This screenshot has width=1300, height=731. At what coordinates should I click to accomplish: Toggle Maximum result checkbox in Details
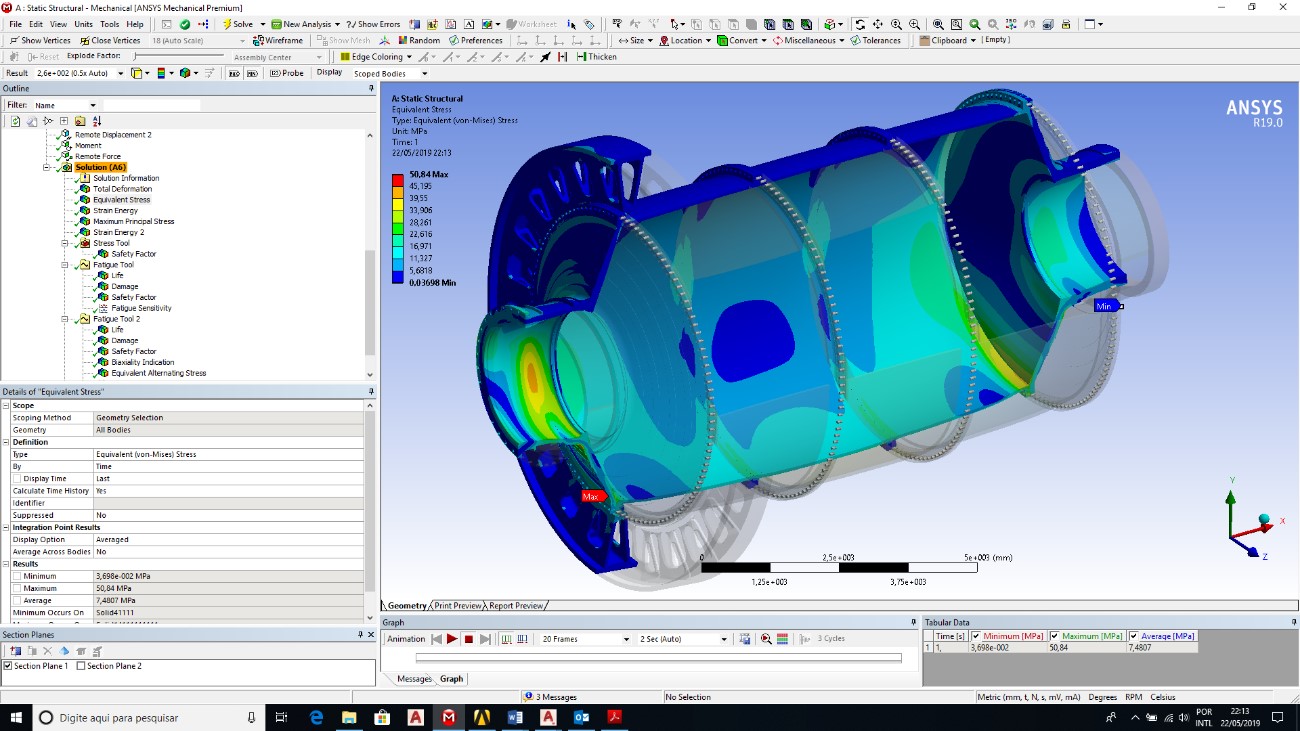16,588
